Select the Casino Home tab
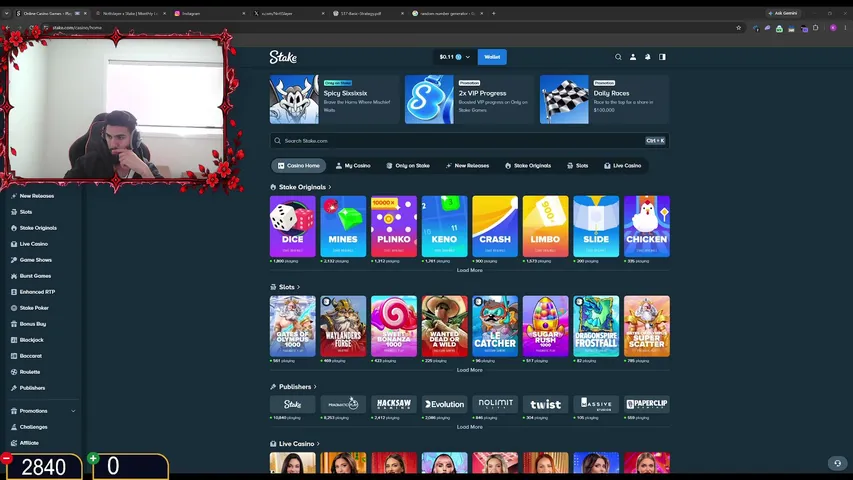Image resolution: width=853 pixels, height=480 pixels. pyautogui.click(x=299, y=165)
